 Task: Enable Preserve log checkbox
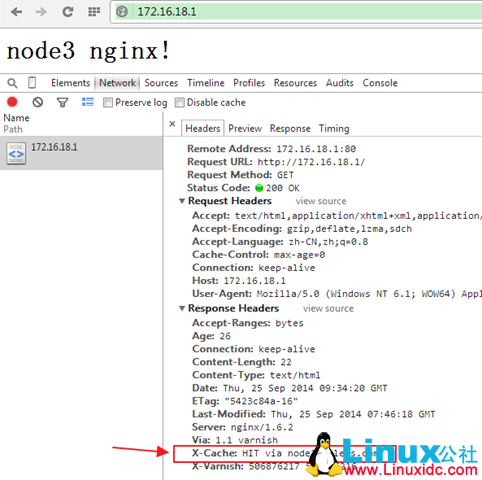pos(108,102)
